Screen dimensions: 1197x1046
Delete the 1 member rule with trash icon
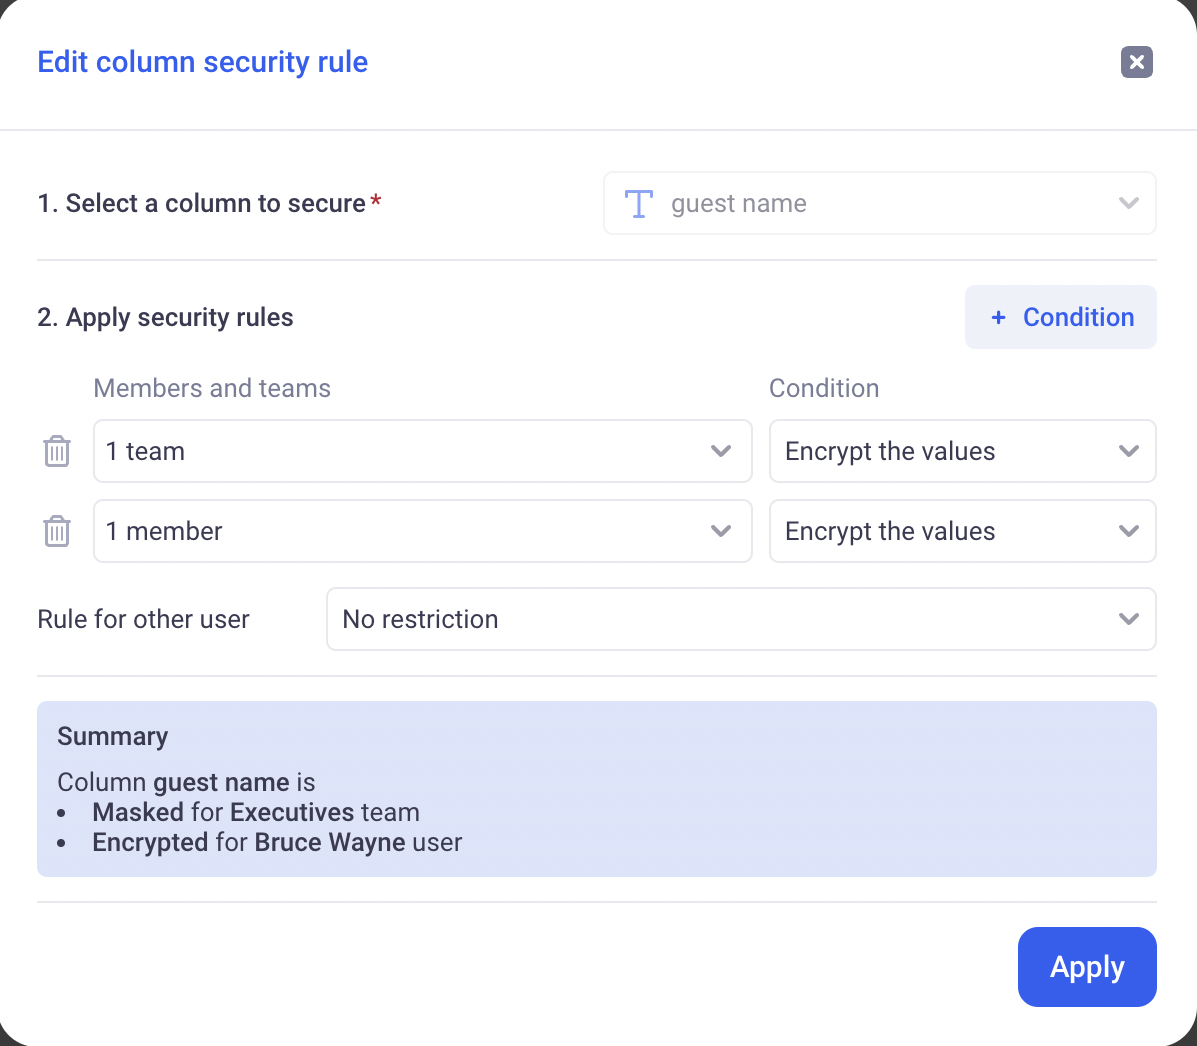(x=57, y=531)
